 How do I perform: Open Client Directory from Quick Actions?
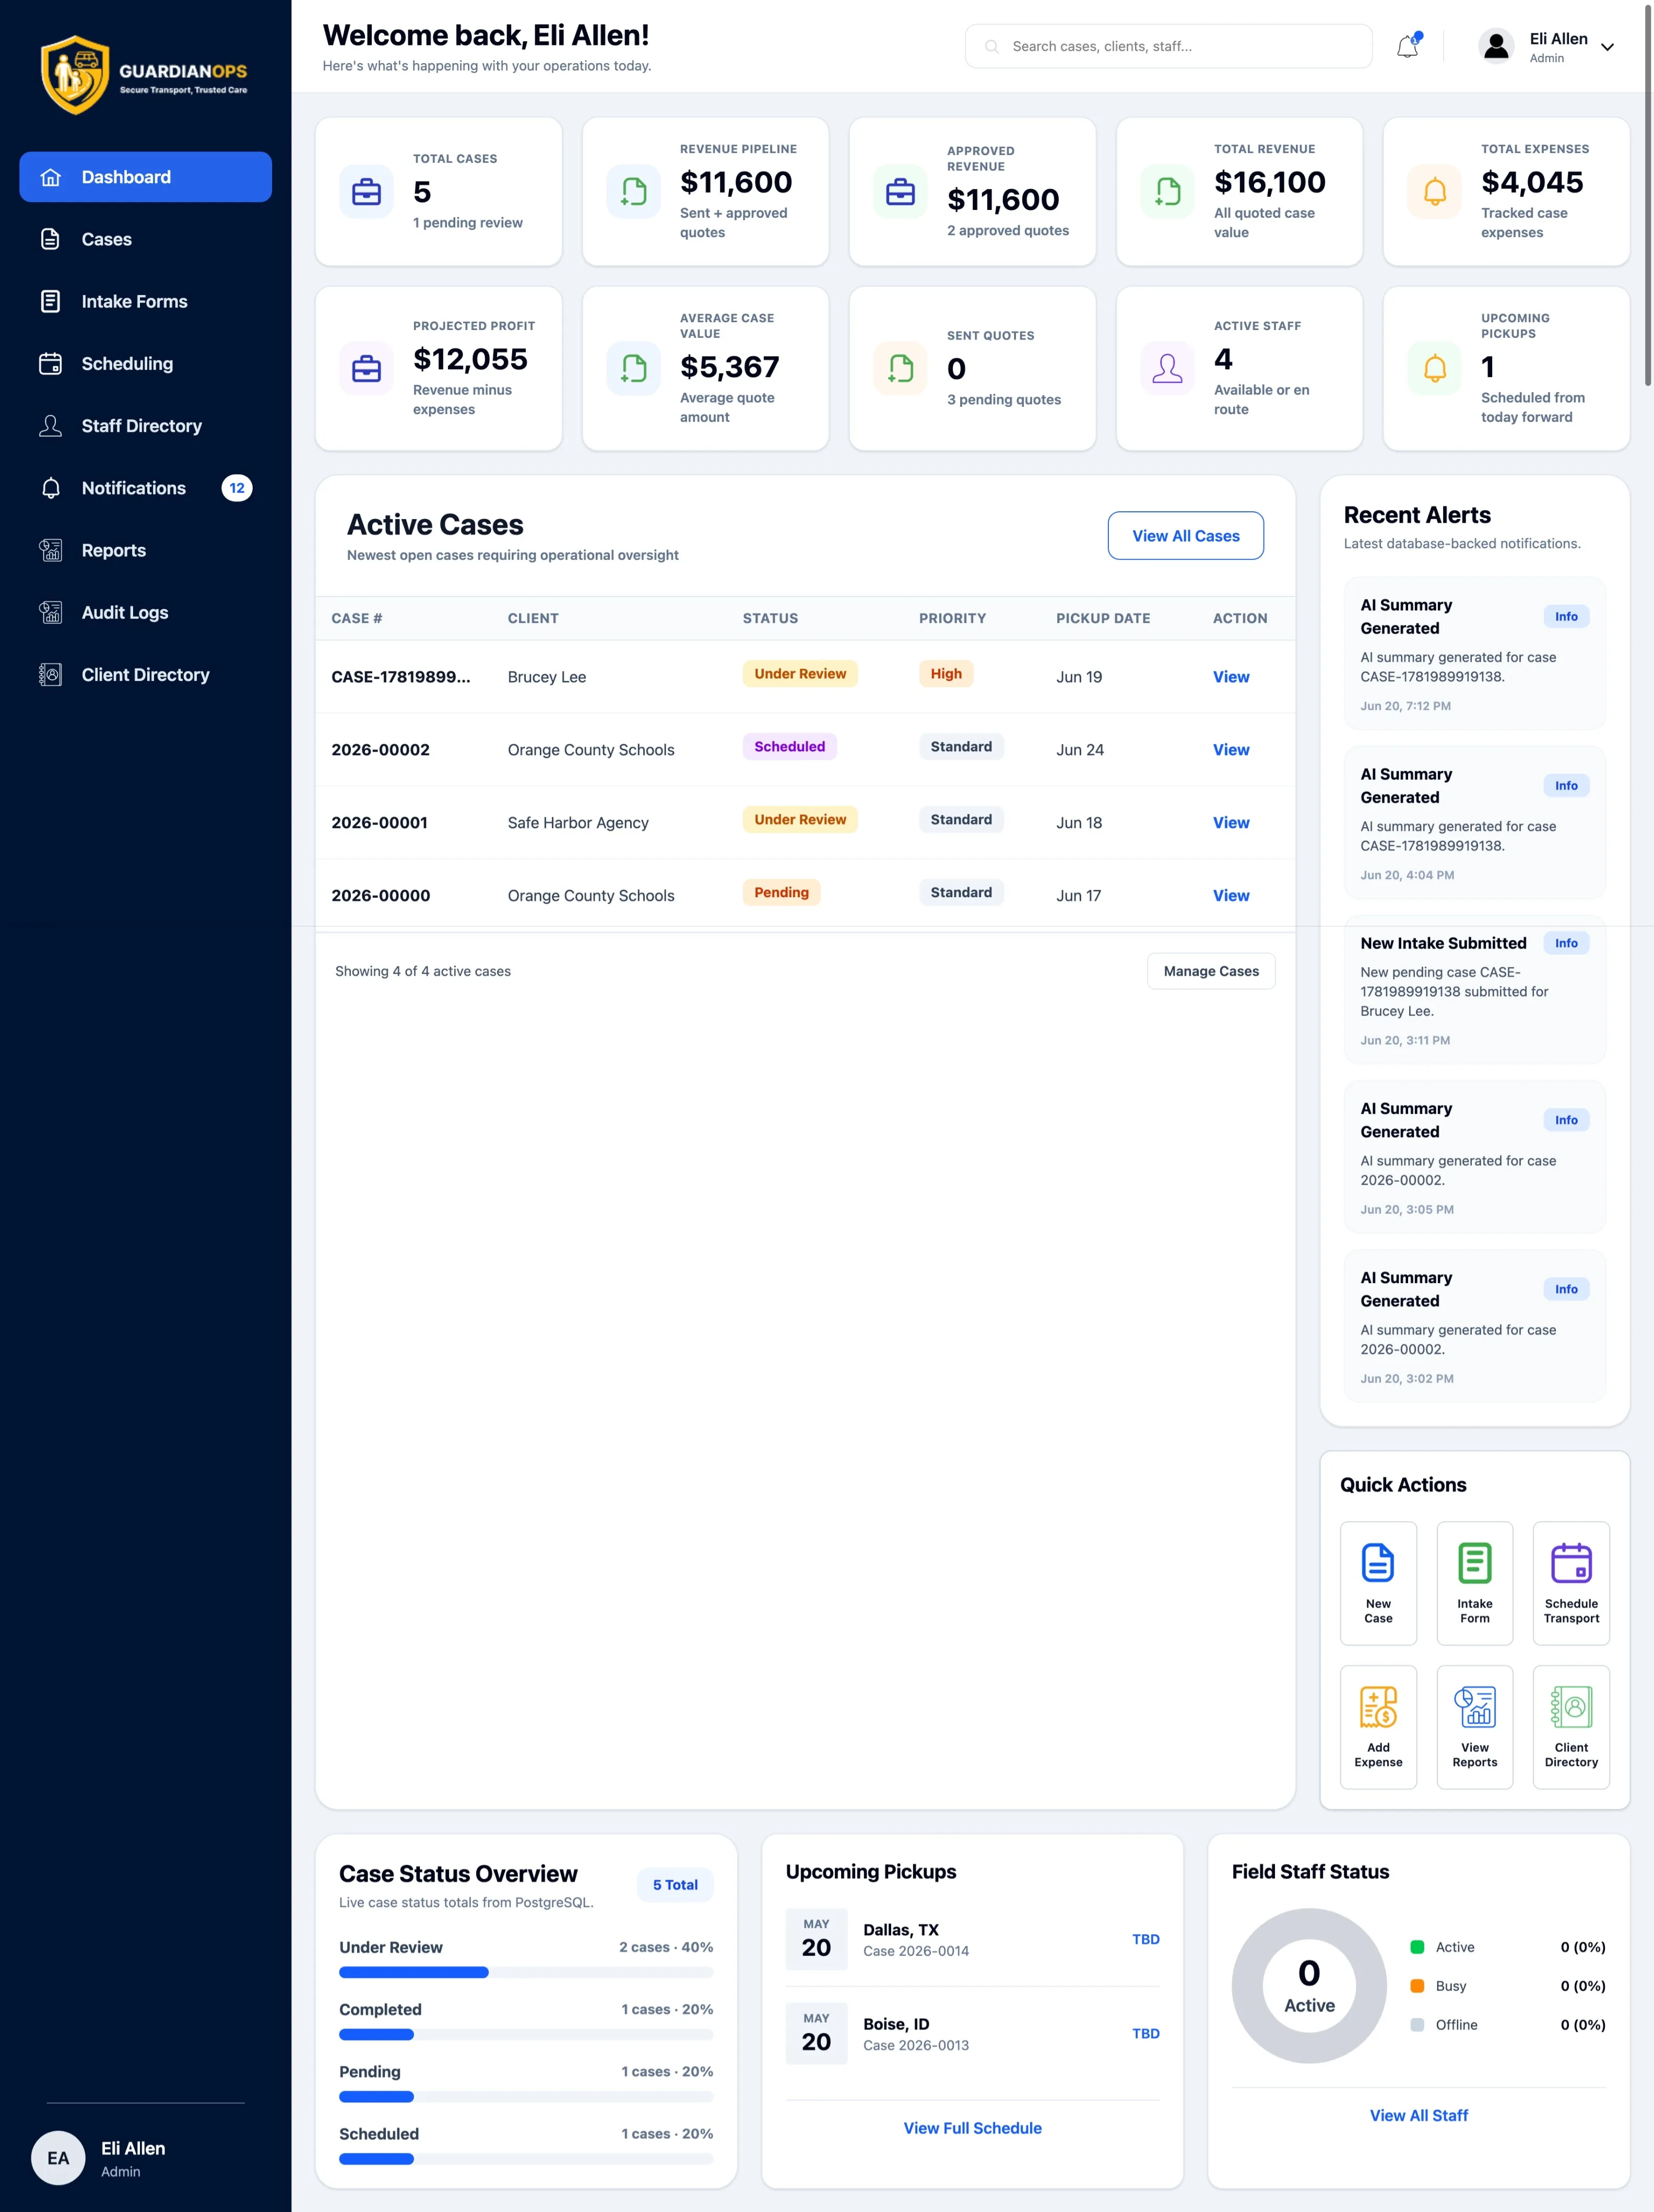tap(1571, 1726)
